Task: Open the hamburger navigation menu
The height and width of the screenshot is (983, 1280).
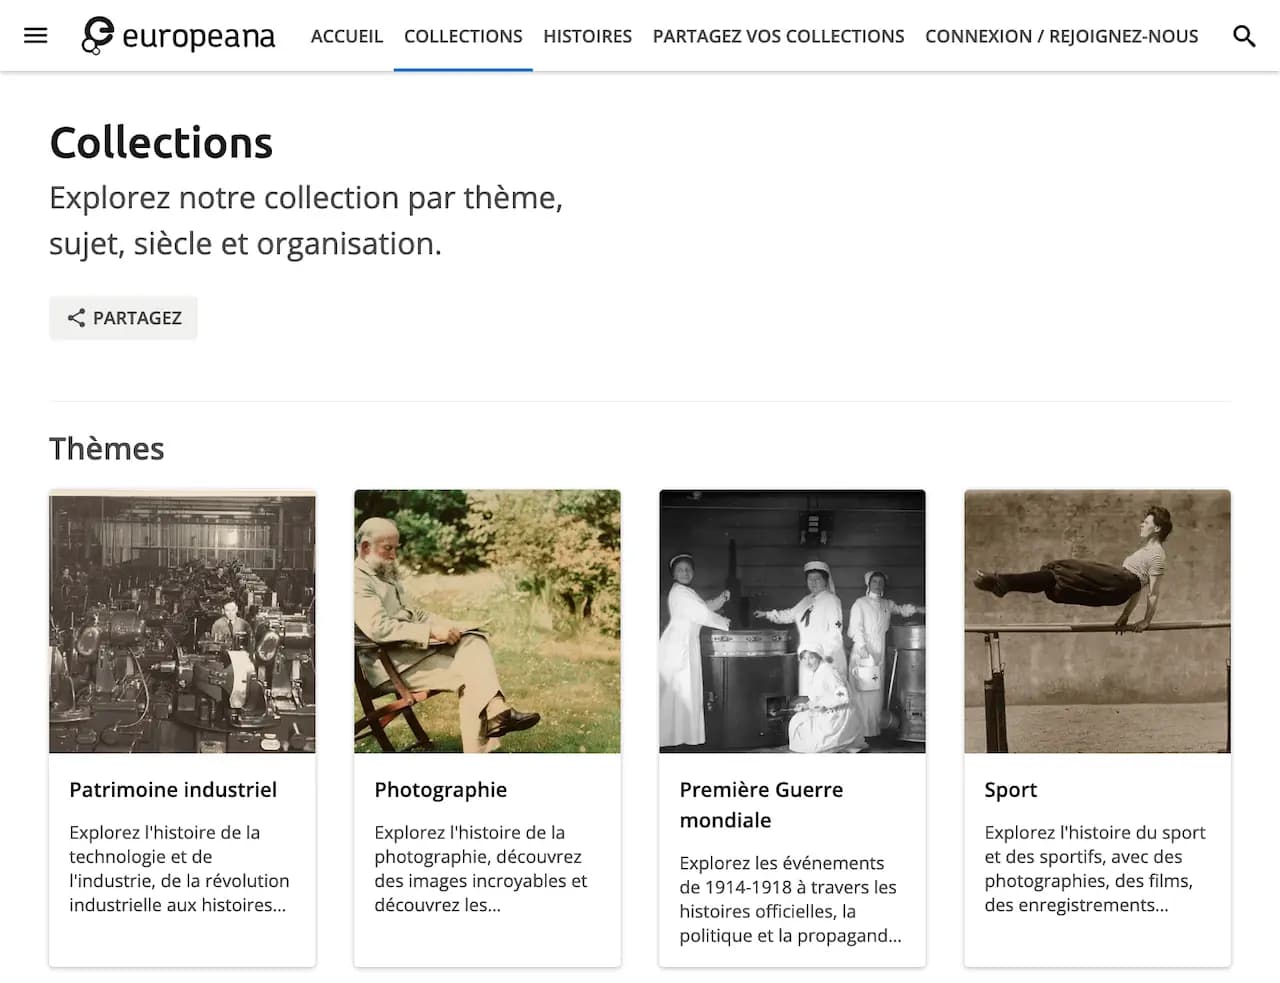Action: 36,35
